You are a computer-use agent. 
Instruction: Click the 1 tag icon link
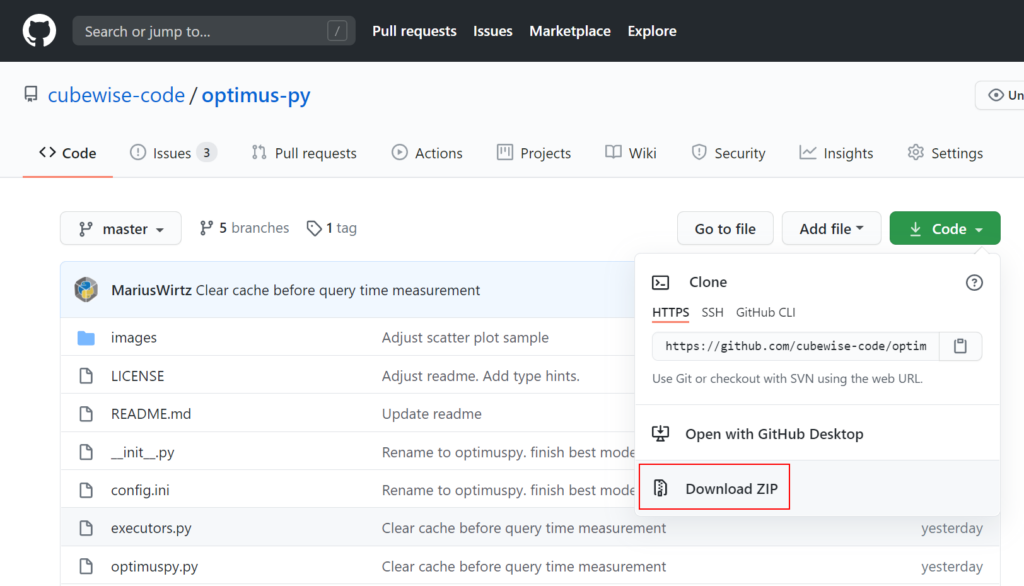coord(331,228)
